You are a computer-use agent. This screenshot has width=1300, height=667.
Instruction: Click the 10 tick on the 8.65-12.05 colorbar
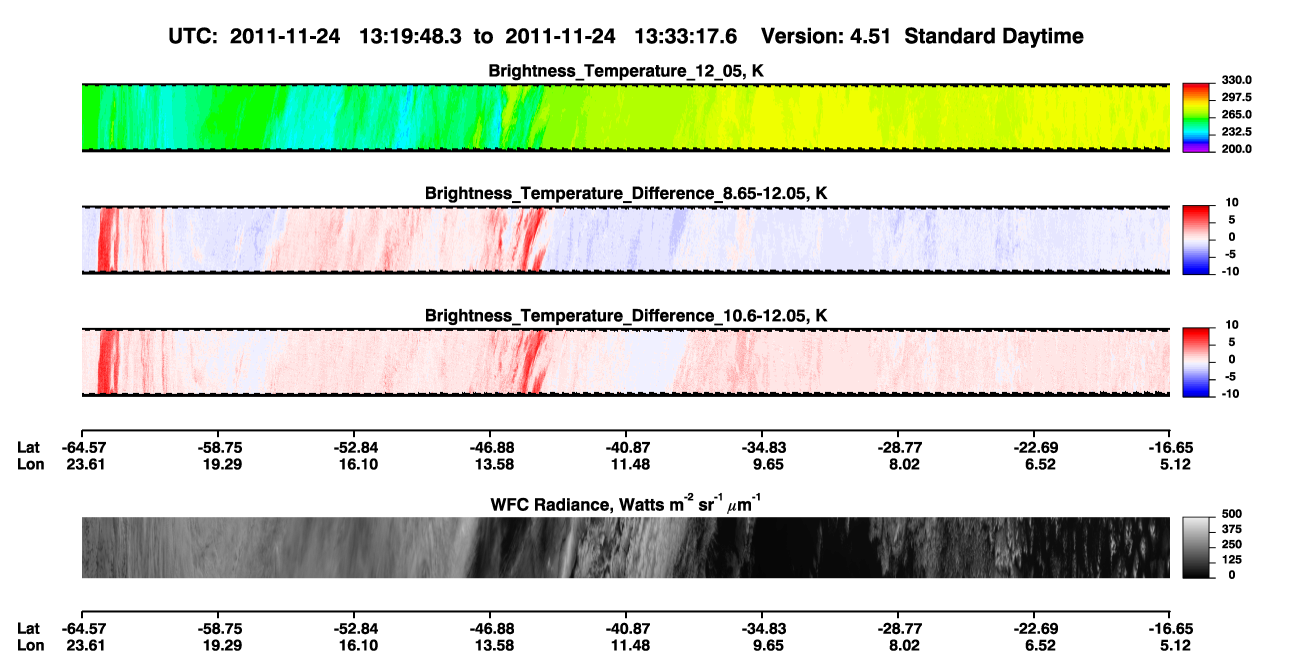(x=1233, y=204)
